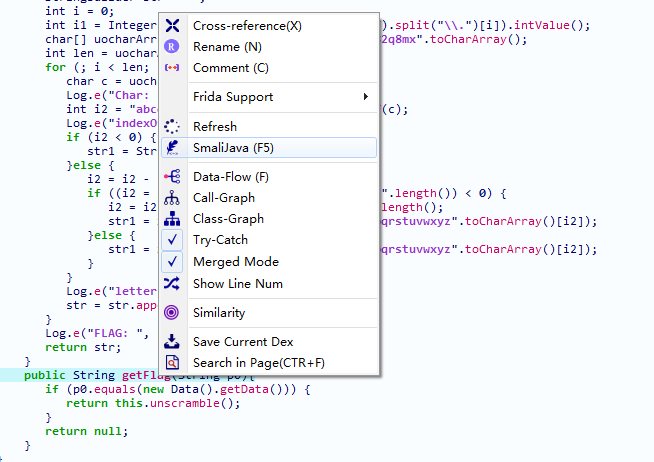Click the 'return null;' code line
The image size is (654, 462).
pyautogui.click(x=86, y=431)
